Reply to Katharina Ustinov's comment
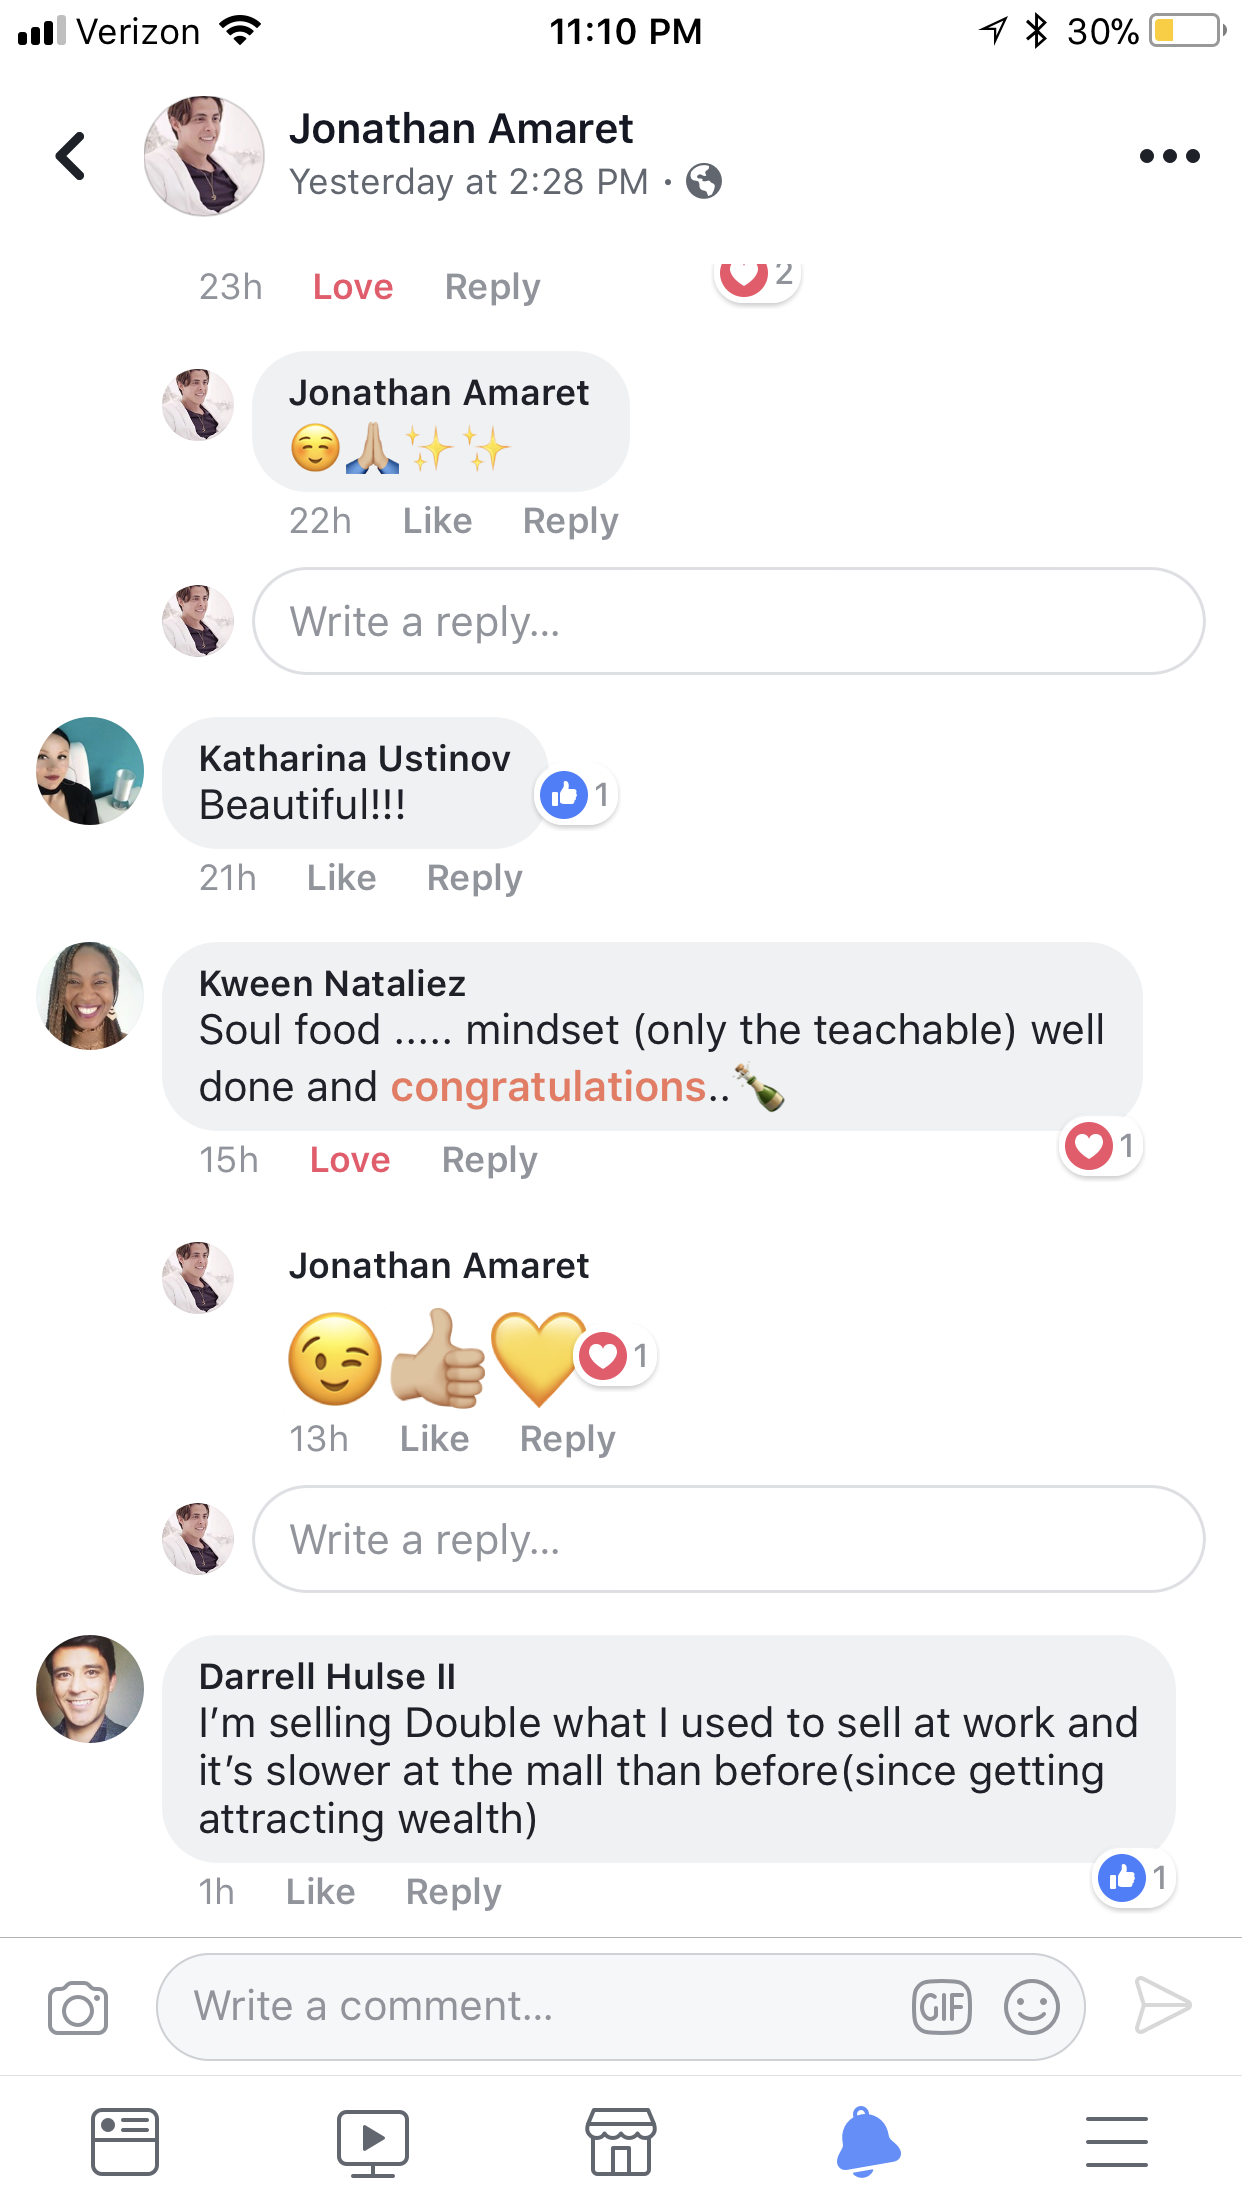1242x2208 pixels. coord(474,878)
